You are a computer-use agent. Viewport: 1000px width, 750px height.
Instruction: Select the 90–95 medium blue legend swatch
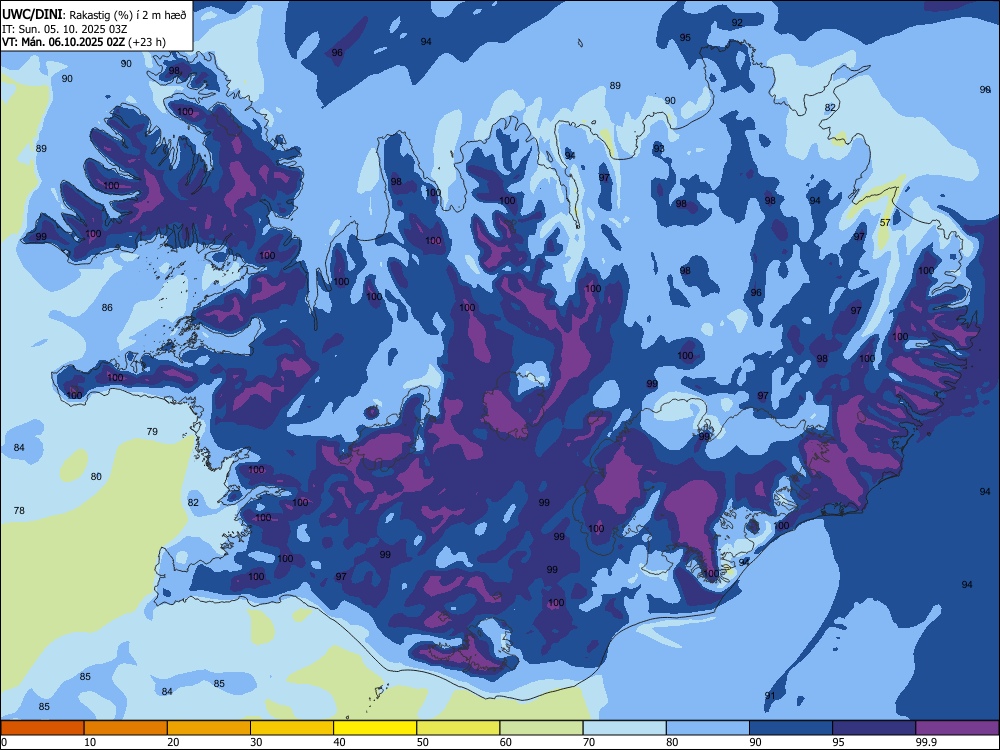coord(791,728)
